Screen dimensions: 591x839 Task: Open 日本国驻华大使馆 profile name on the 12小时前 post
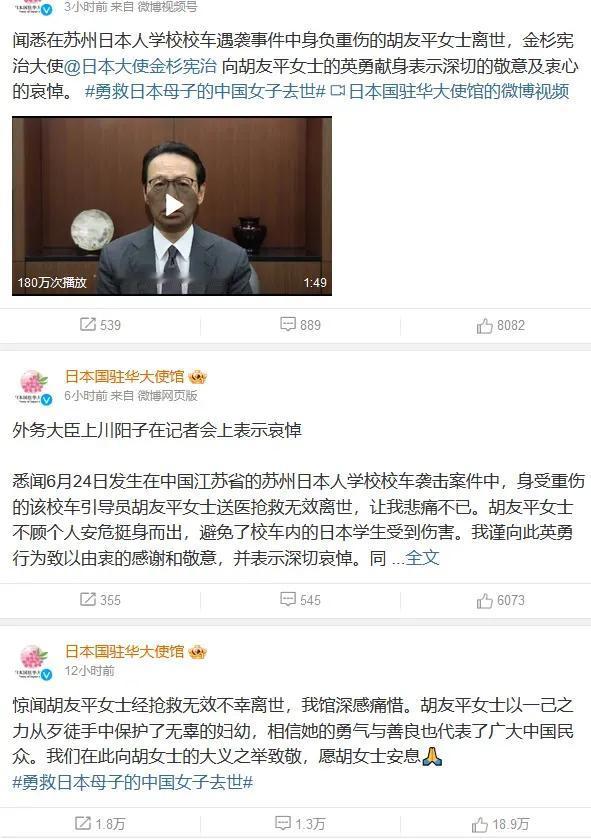pyautogui.click(x=124, y=652)
